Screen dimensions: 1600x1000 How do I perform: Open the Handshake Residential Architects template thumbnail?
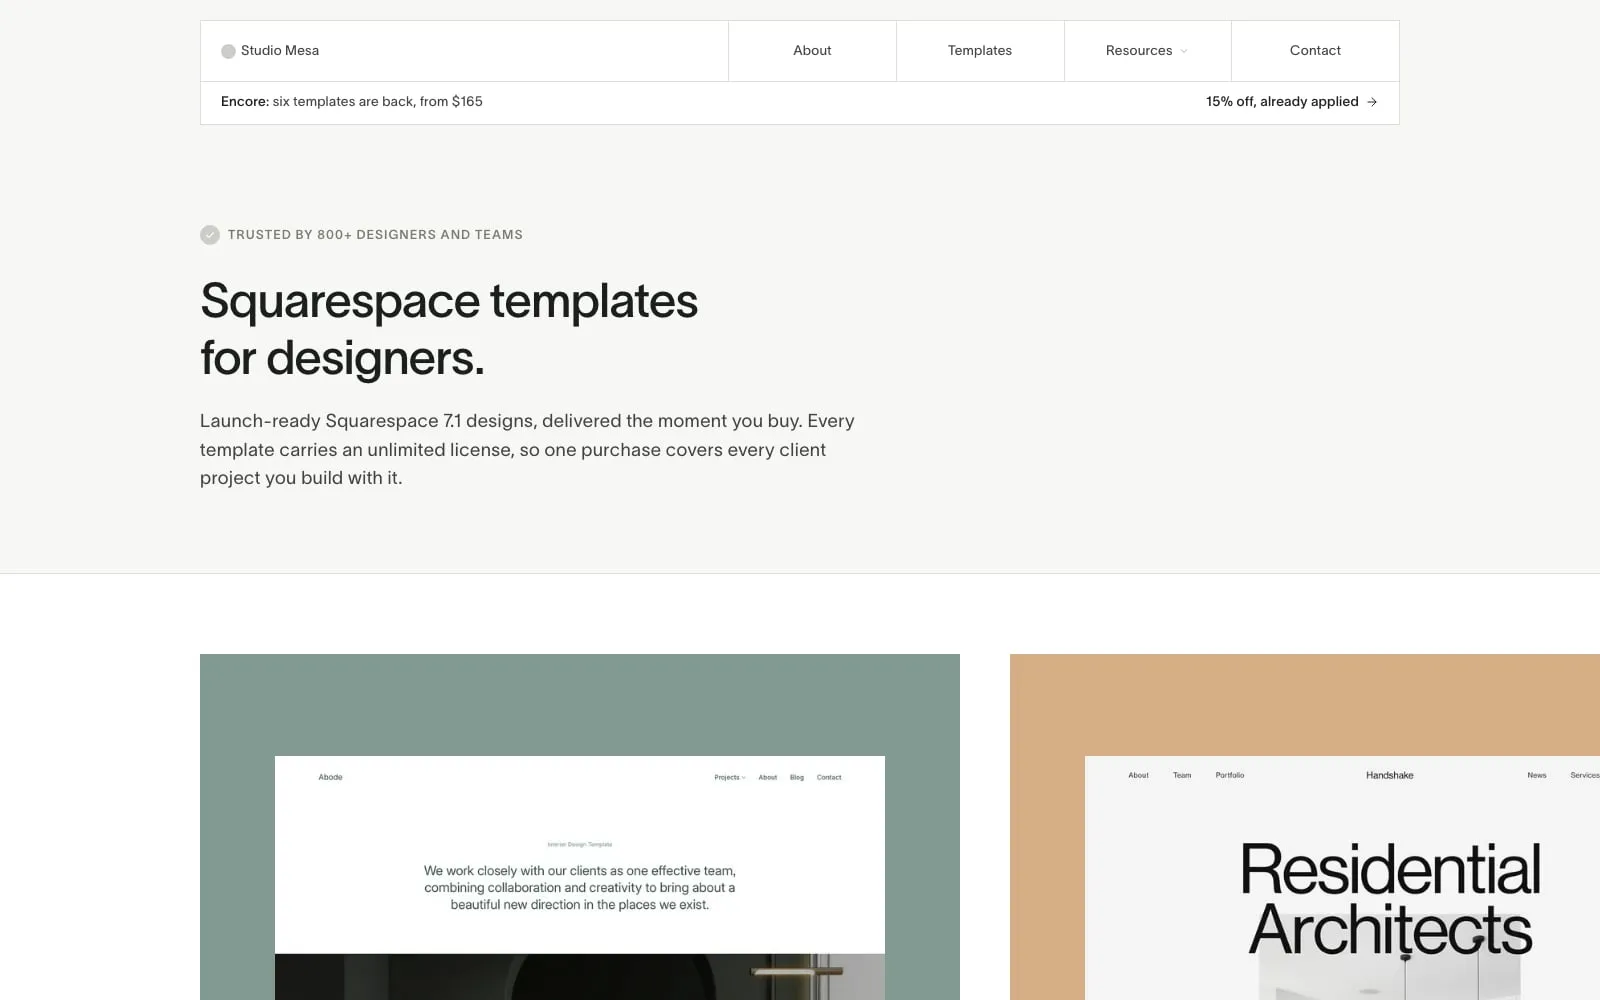point(1305,827)
